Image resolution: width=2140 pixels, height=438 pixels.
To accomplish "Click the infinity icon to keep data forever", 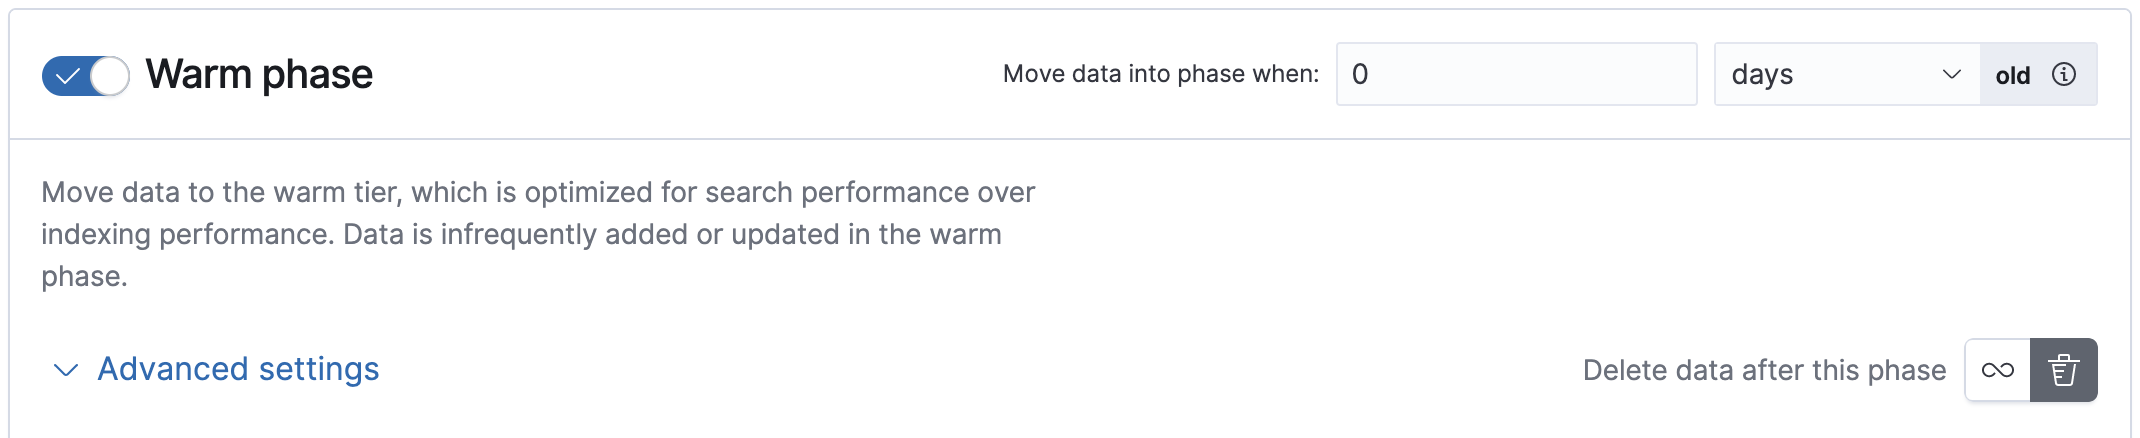I will click(x=1997, y=370).
